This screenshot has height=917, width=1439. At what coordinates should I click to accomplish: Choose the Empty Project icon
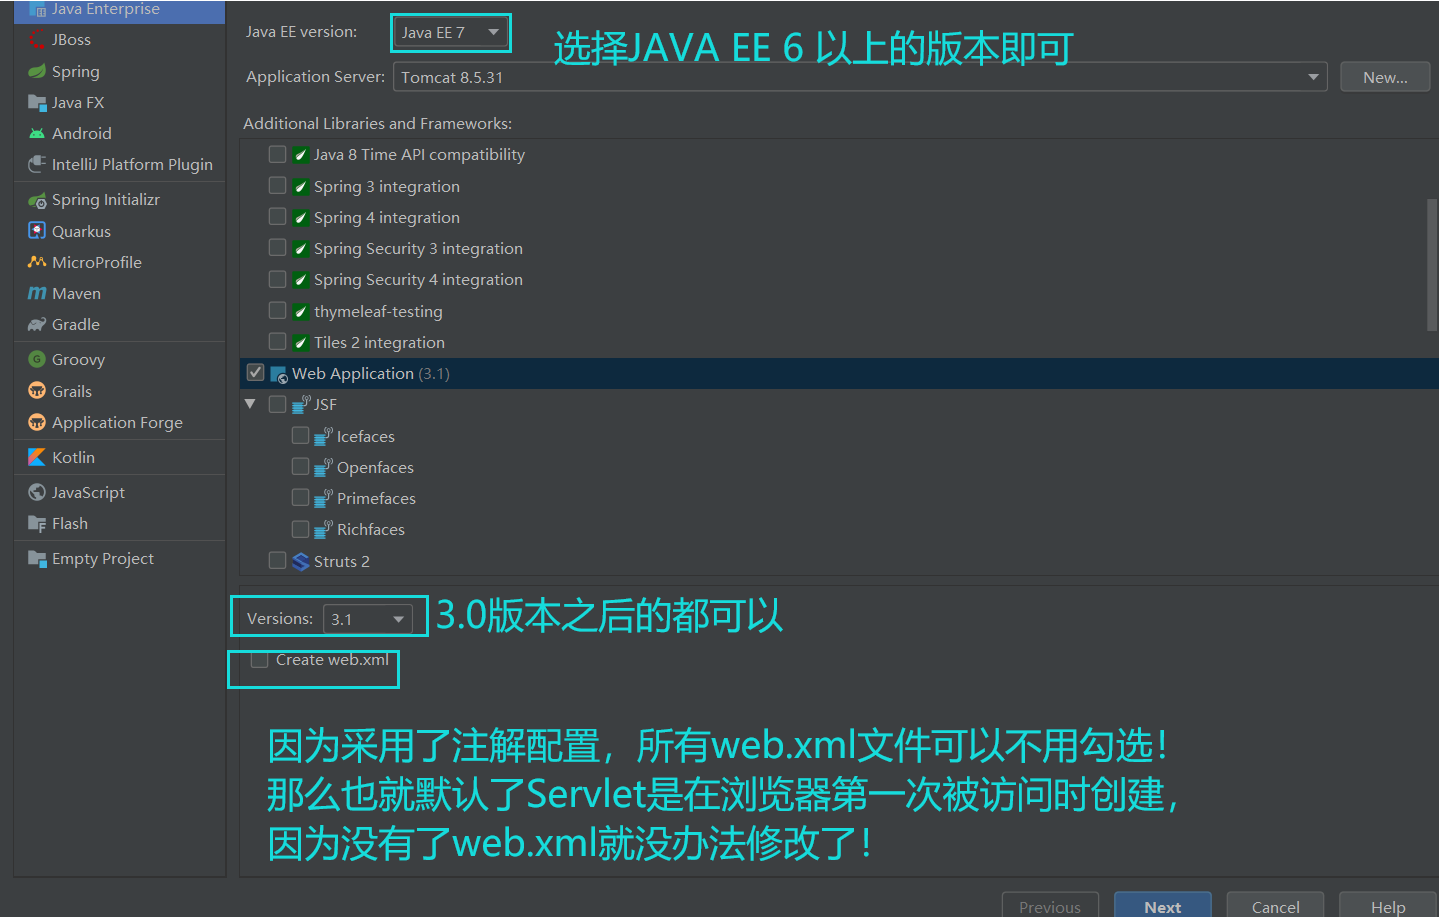pyautogui.click(x=37, y=558)
